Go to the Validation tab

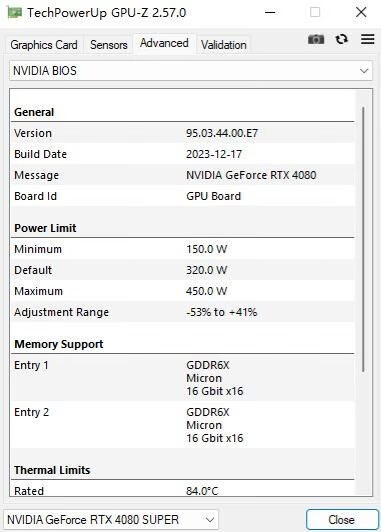click(x=223, y=45)
